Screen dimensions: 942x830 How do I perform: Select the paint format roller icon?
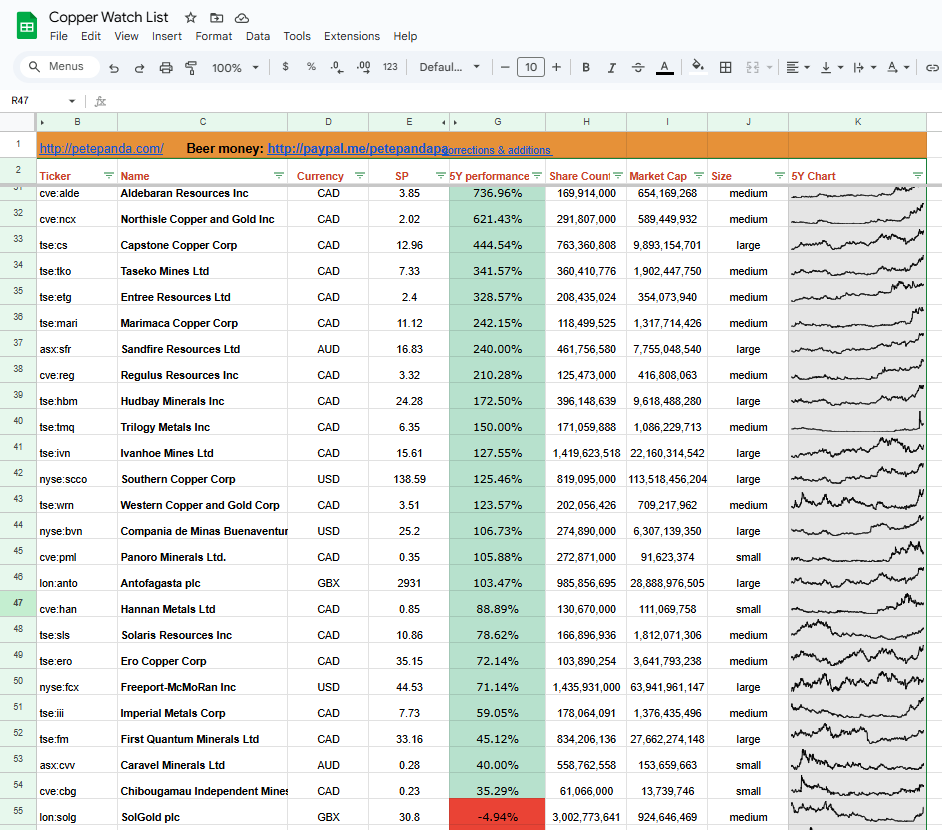(191, 68)
